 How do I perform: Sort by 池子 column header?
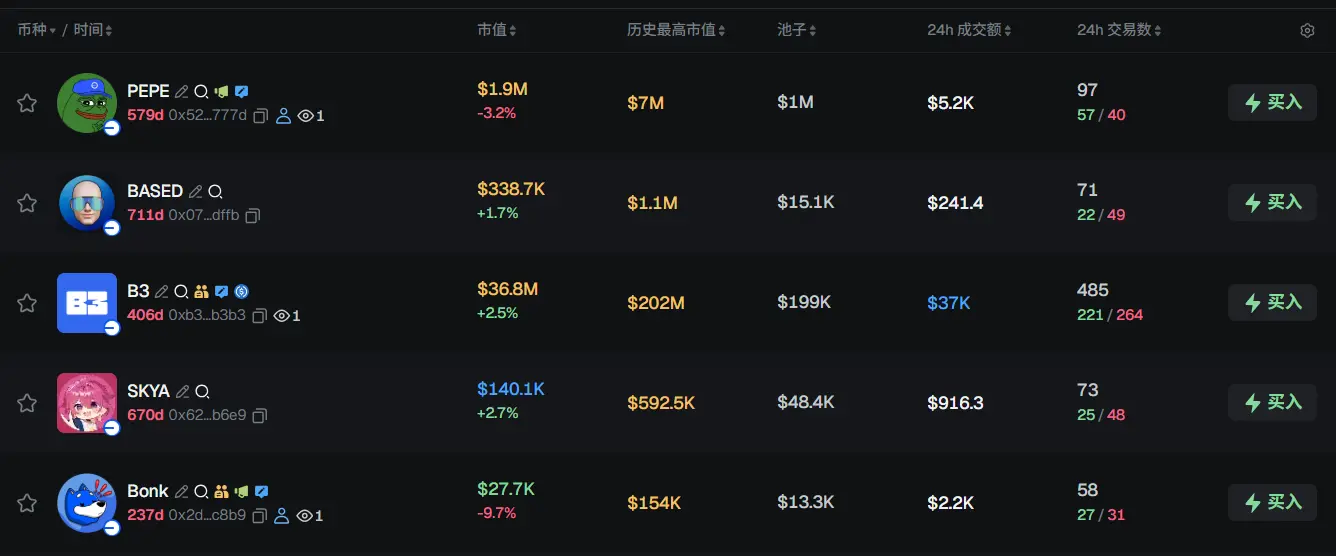(x=797, y=31)
